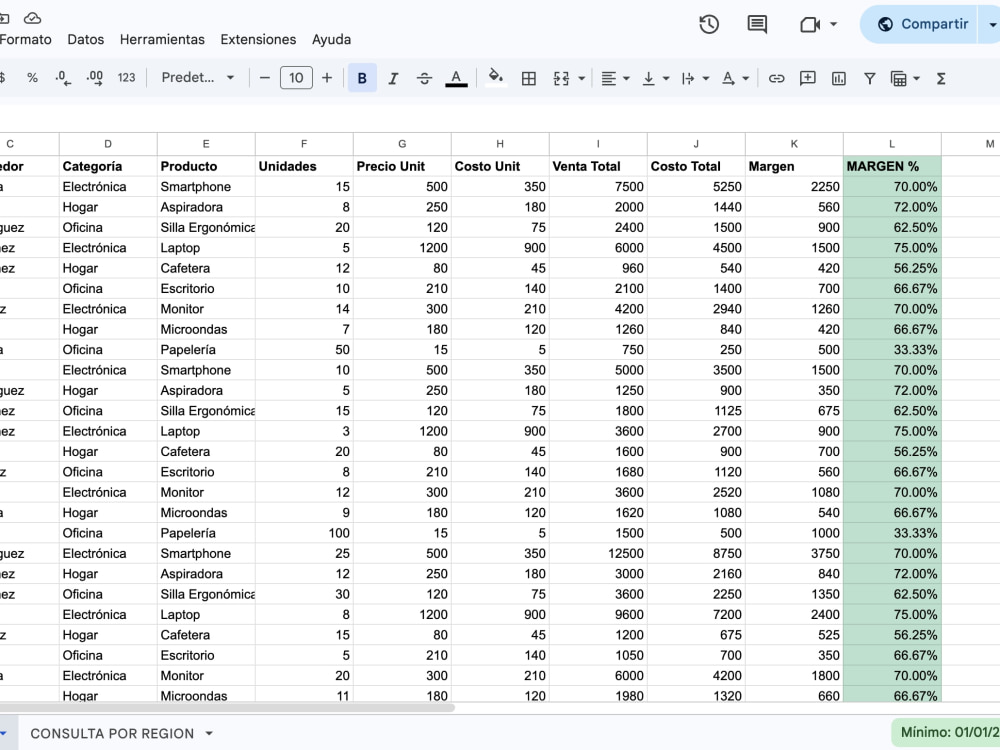Select the cell with value 5250
This screenshot has width=1000, height=750.
click(696, 187)
